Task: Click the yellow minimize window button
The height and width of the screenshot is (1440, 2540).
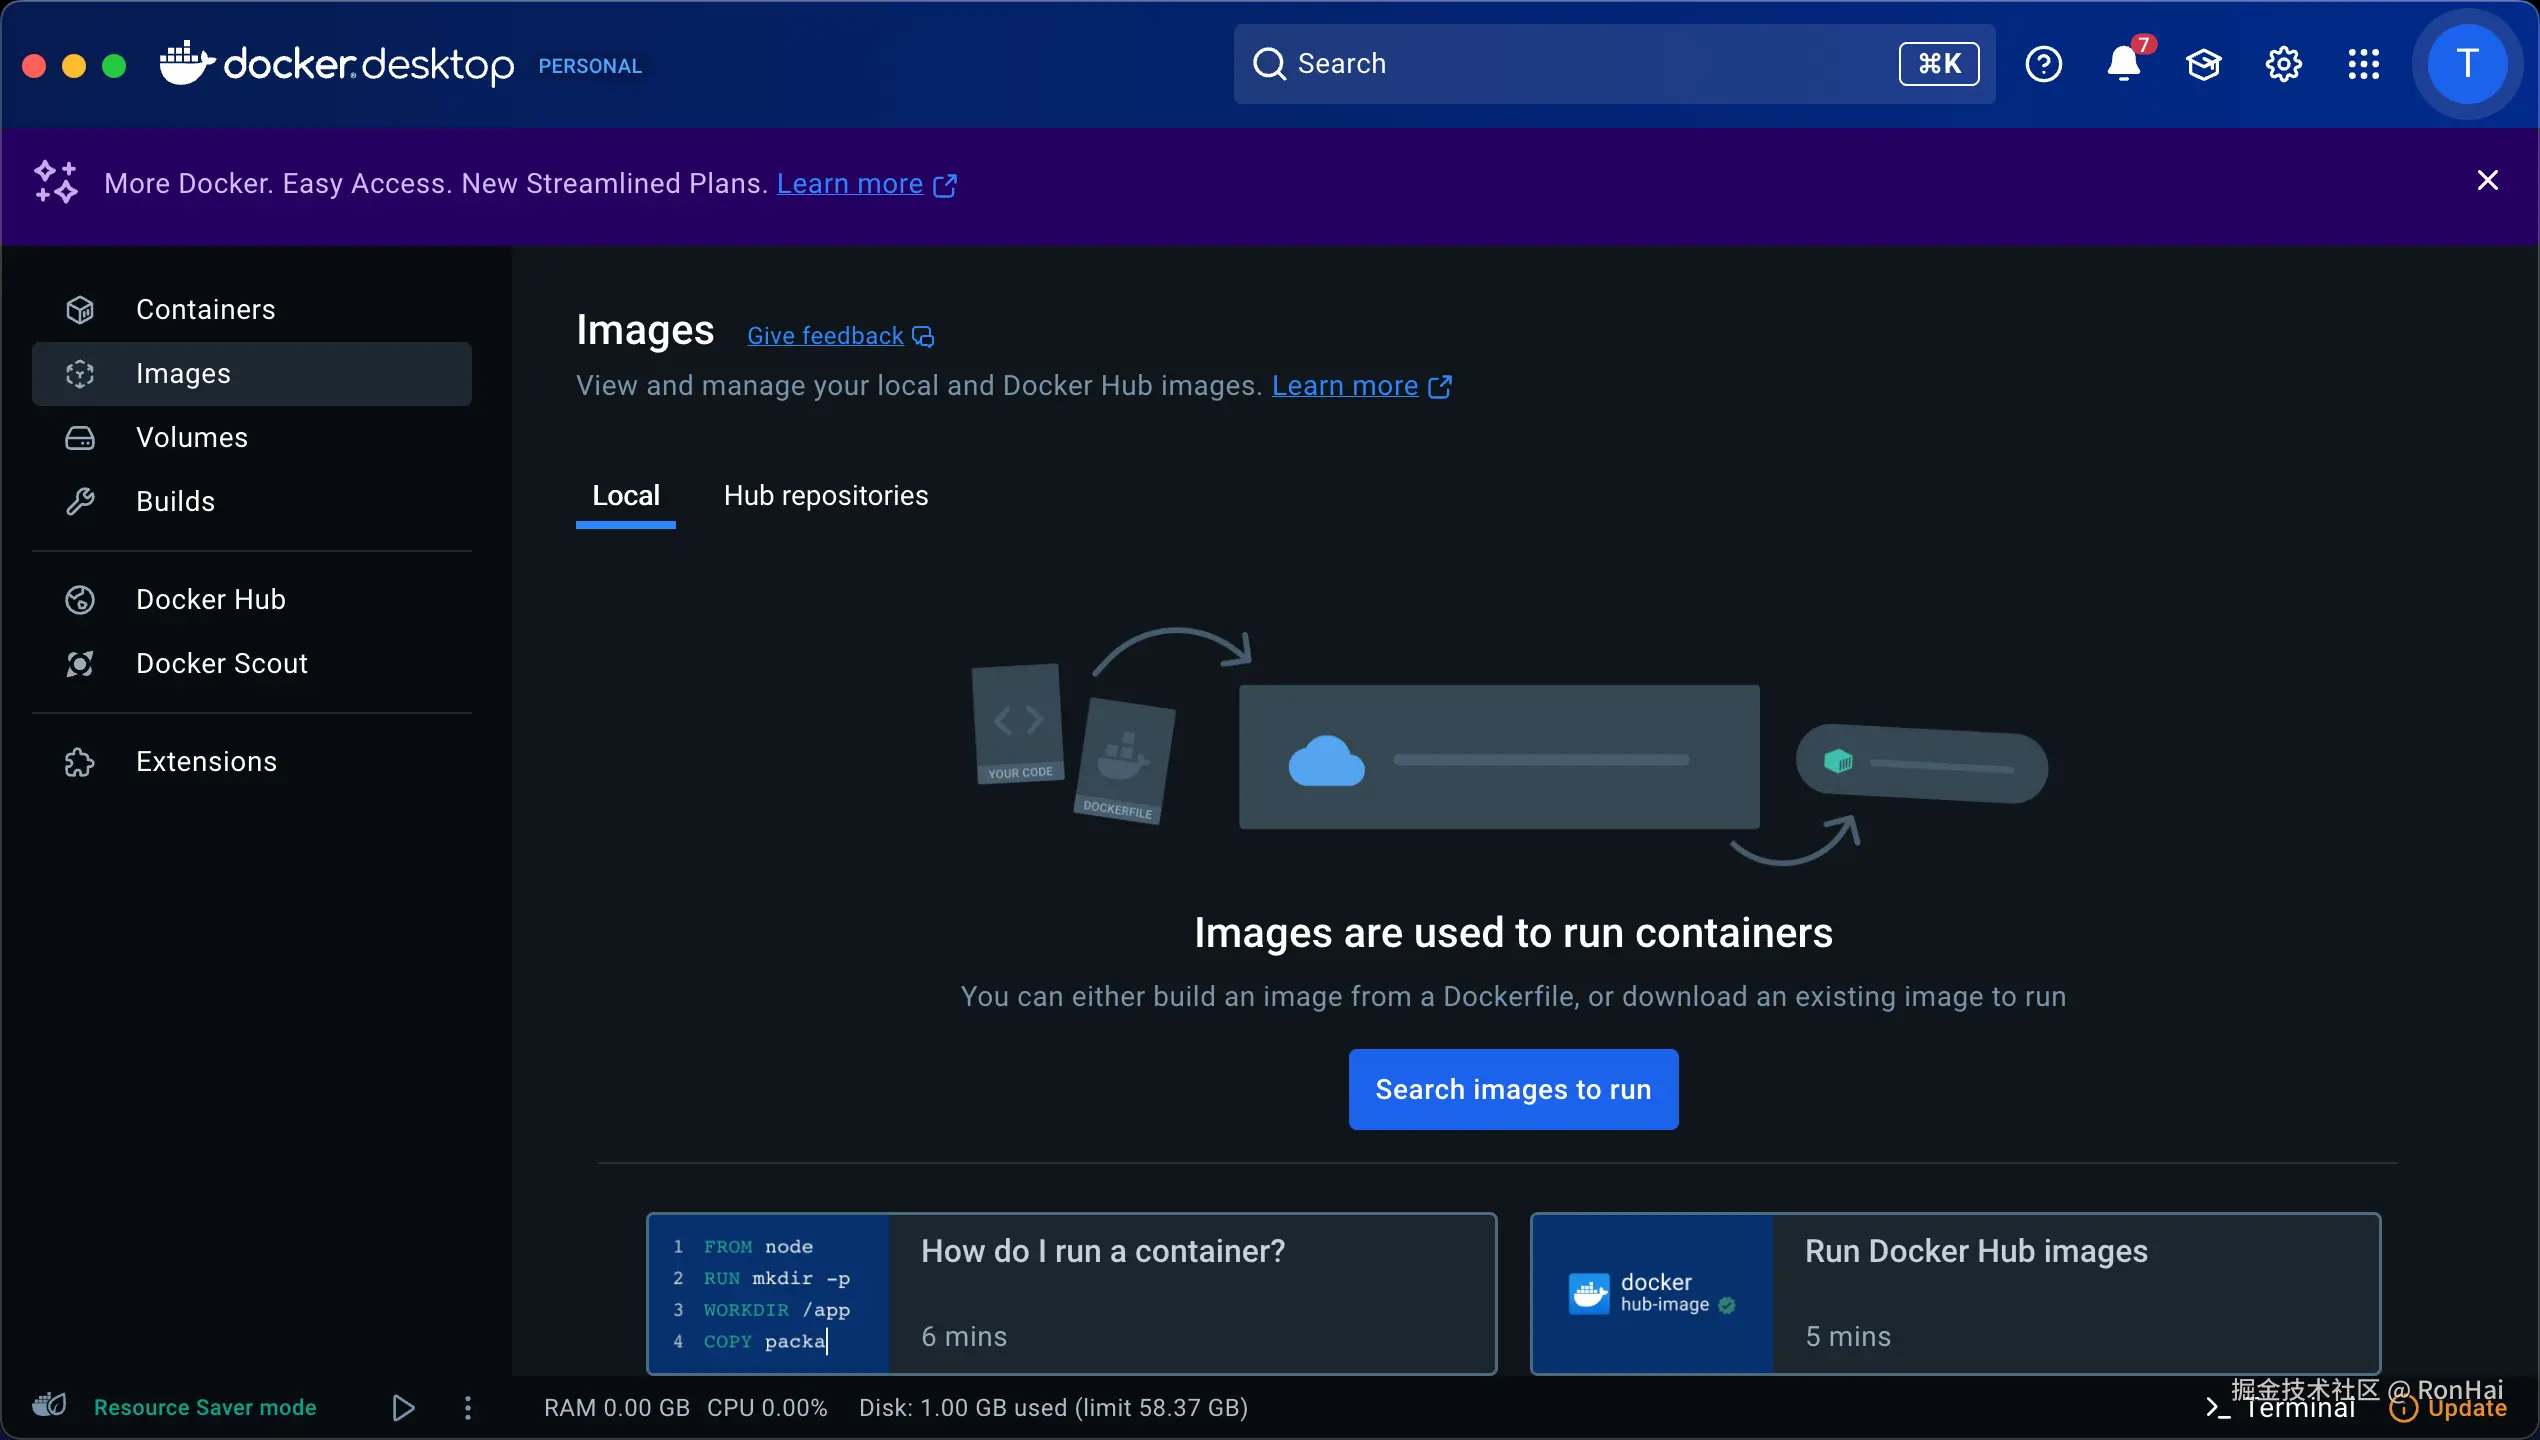Action: 74,66
